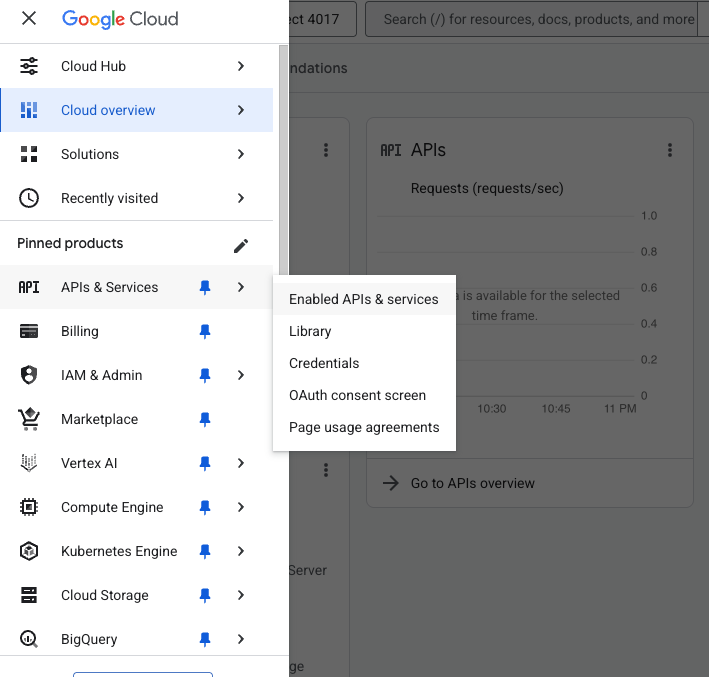Expand the Compute Engine submenu chevron

[241, 507]
